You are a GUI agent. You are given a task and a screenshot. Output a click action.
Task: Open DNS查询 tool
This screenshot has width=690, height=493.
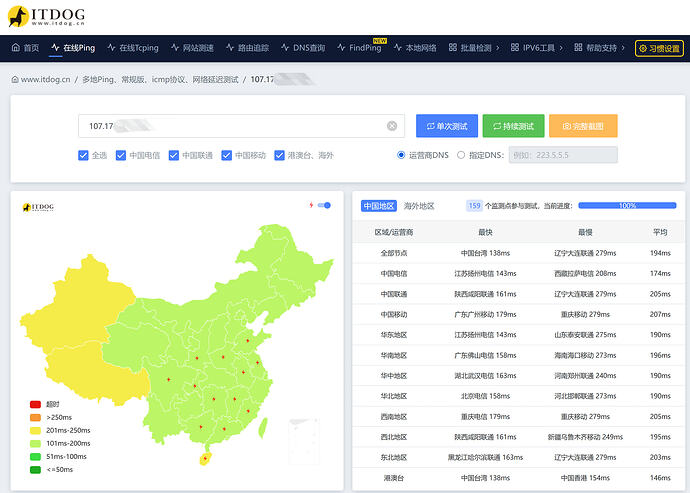pos(303,48)
